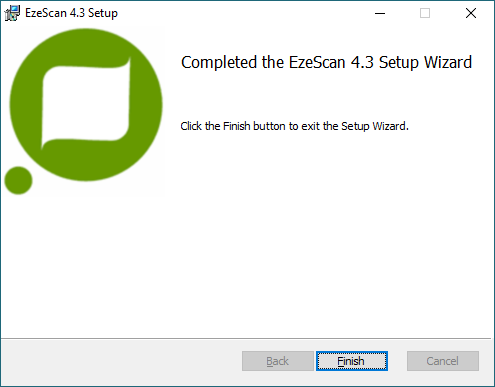Click the white page shape inside the logo
The image size is (495, 387).
tap(86, 103)
